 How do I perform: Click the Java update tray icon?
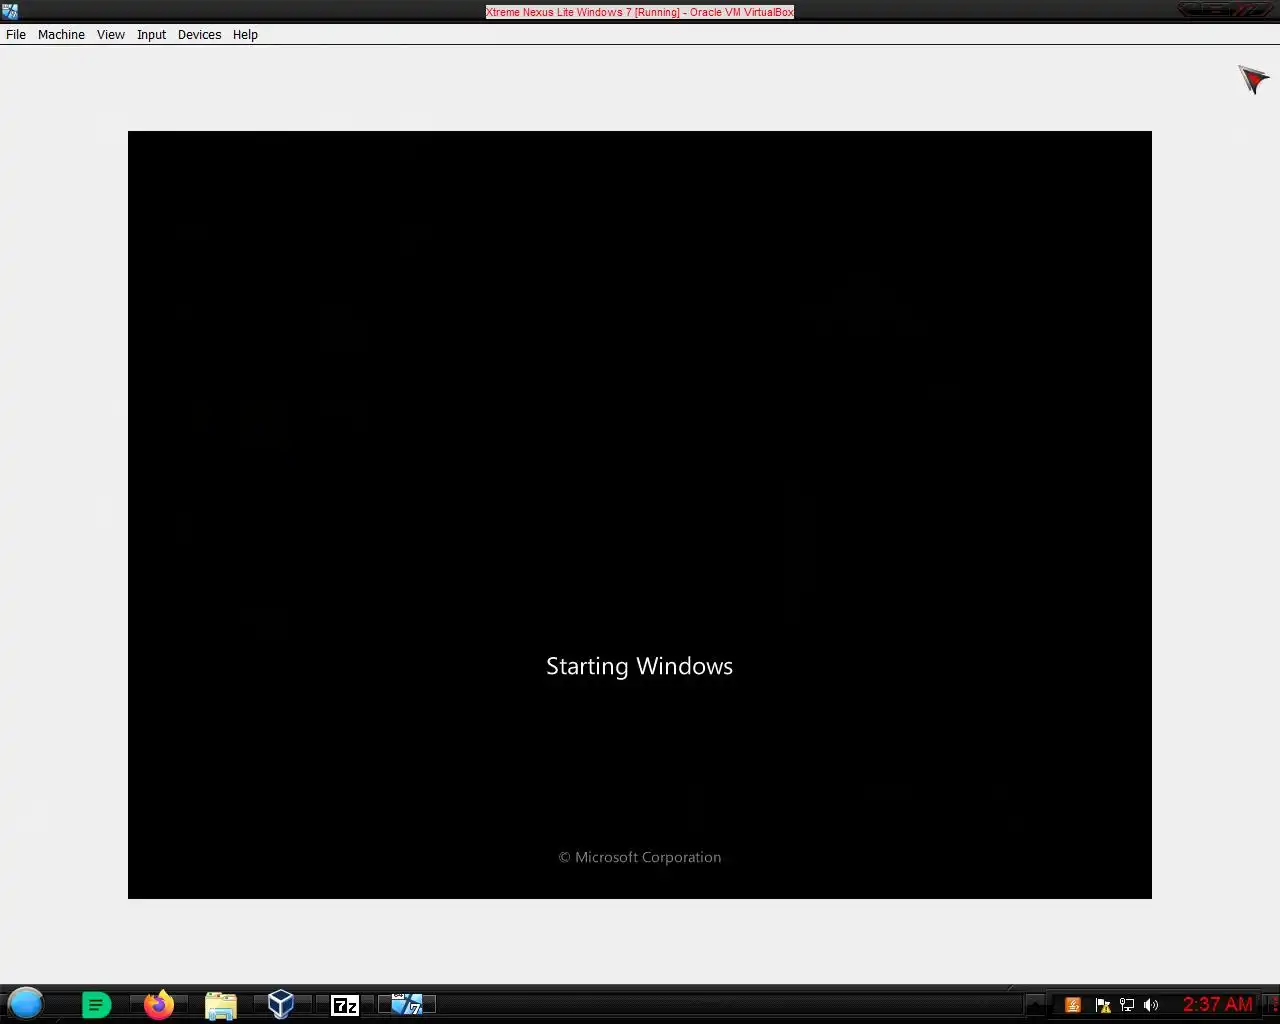1073,1005
